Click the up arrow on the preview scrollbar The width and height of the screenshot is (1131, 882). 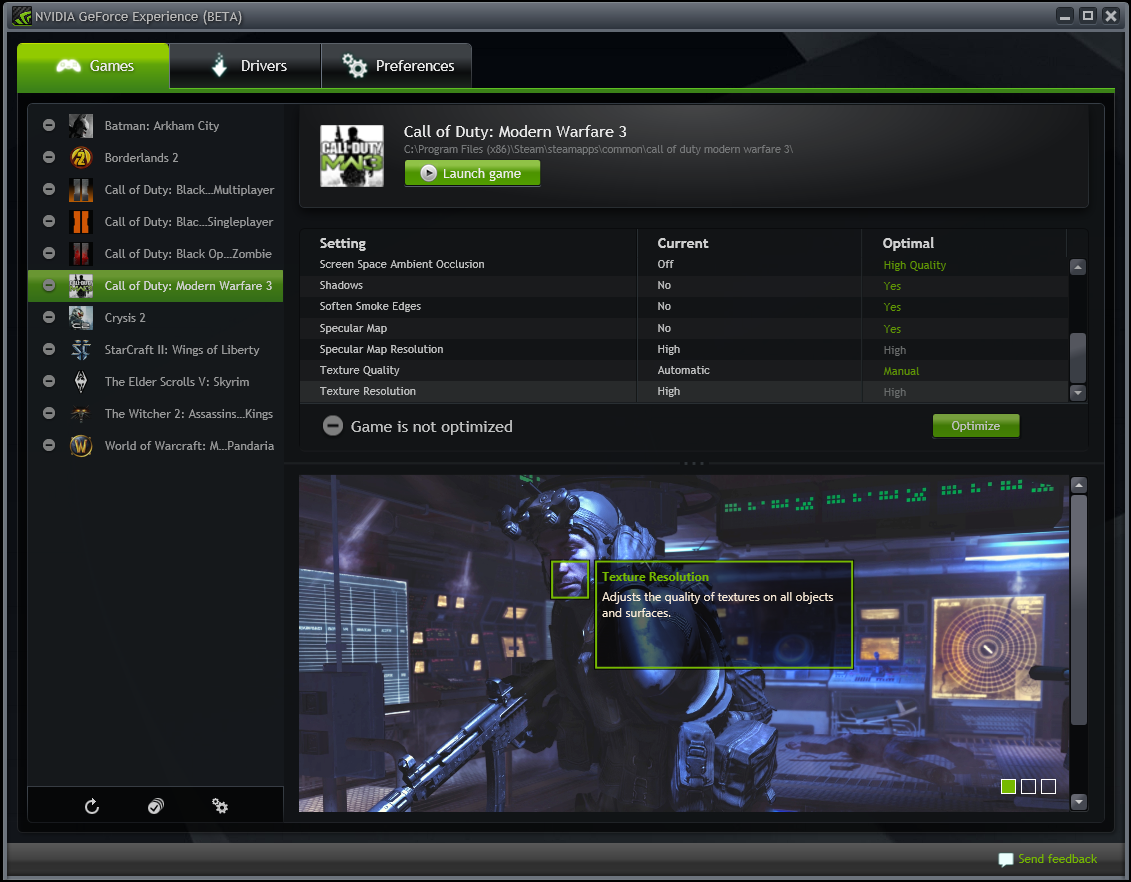[1079, 483]
